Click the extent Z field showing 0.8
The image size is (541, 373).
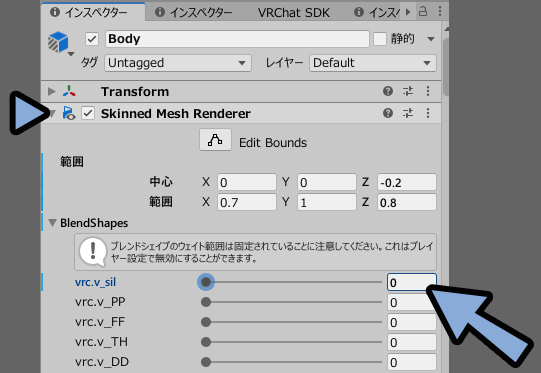coord(407,202)
